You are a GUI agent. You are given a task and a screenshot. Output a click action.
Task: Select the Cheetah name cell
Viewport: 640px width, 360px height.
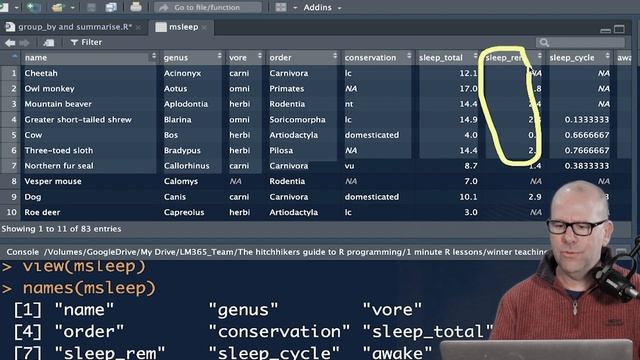(x=41, y=73)
